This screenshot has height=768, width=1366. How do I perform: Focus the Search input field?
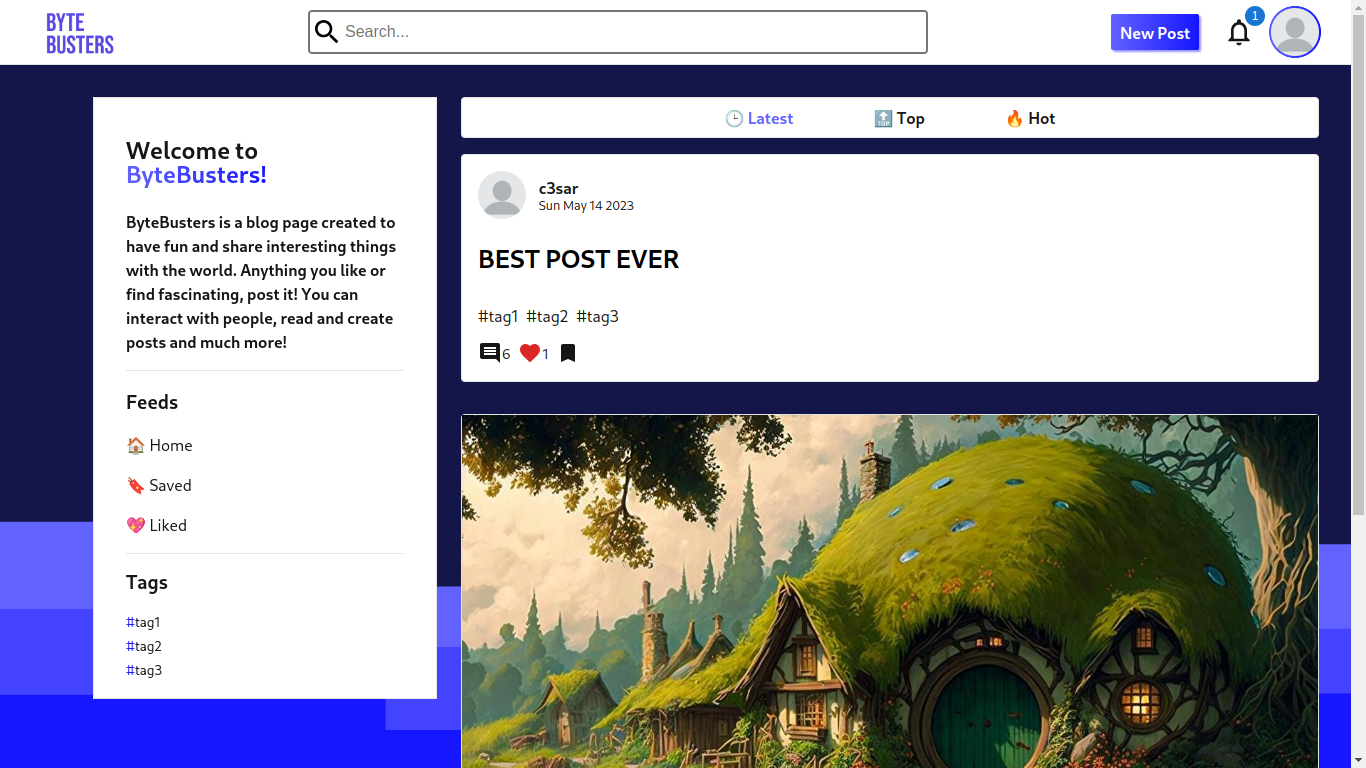click(x=618, y=32)
